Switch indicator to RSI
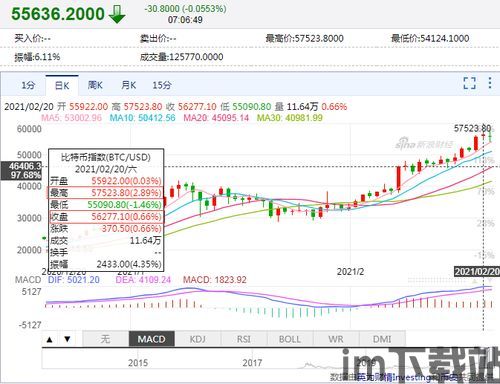 point(244,339)
